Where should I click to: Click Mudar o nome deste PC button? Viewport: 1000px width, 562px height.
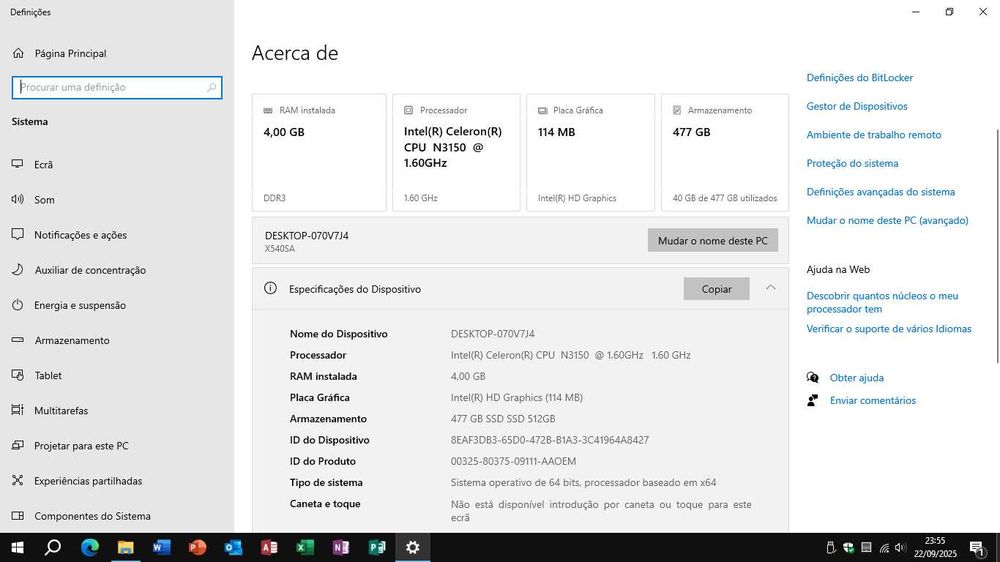(712, 240)
